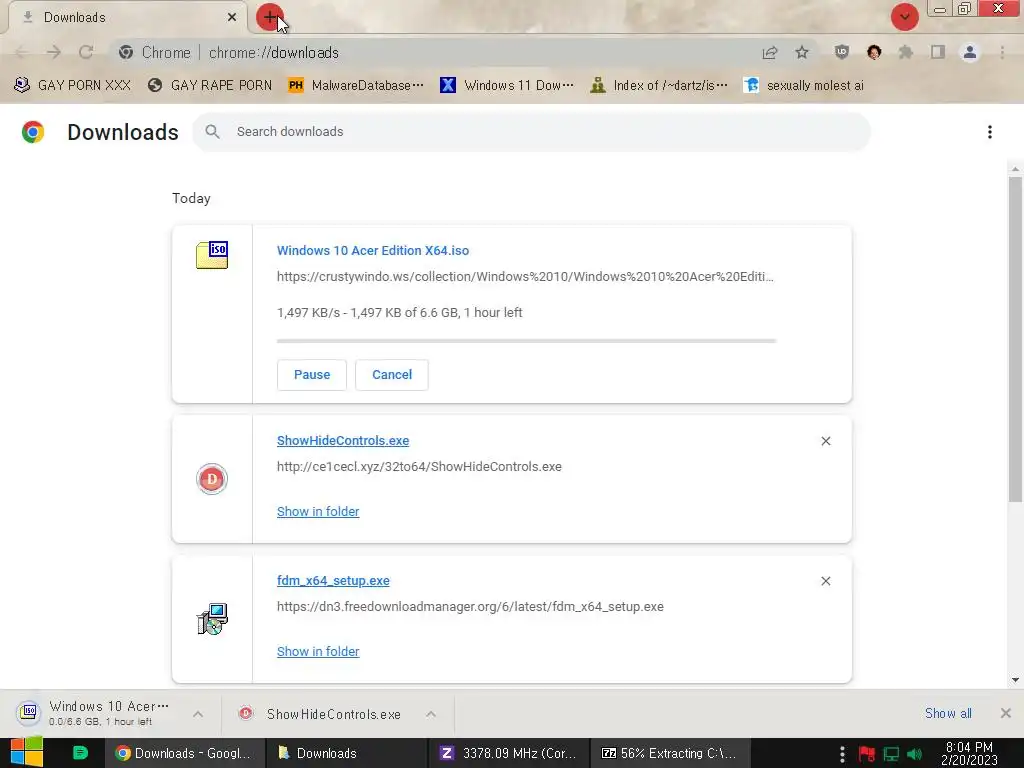The width and height of the screenshot is (1024, 768).
Task: Open the MalwareDatabase bookmark
Action: (356, 85)
